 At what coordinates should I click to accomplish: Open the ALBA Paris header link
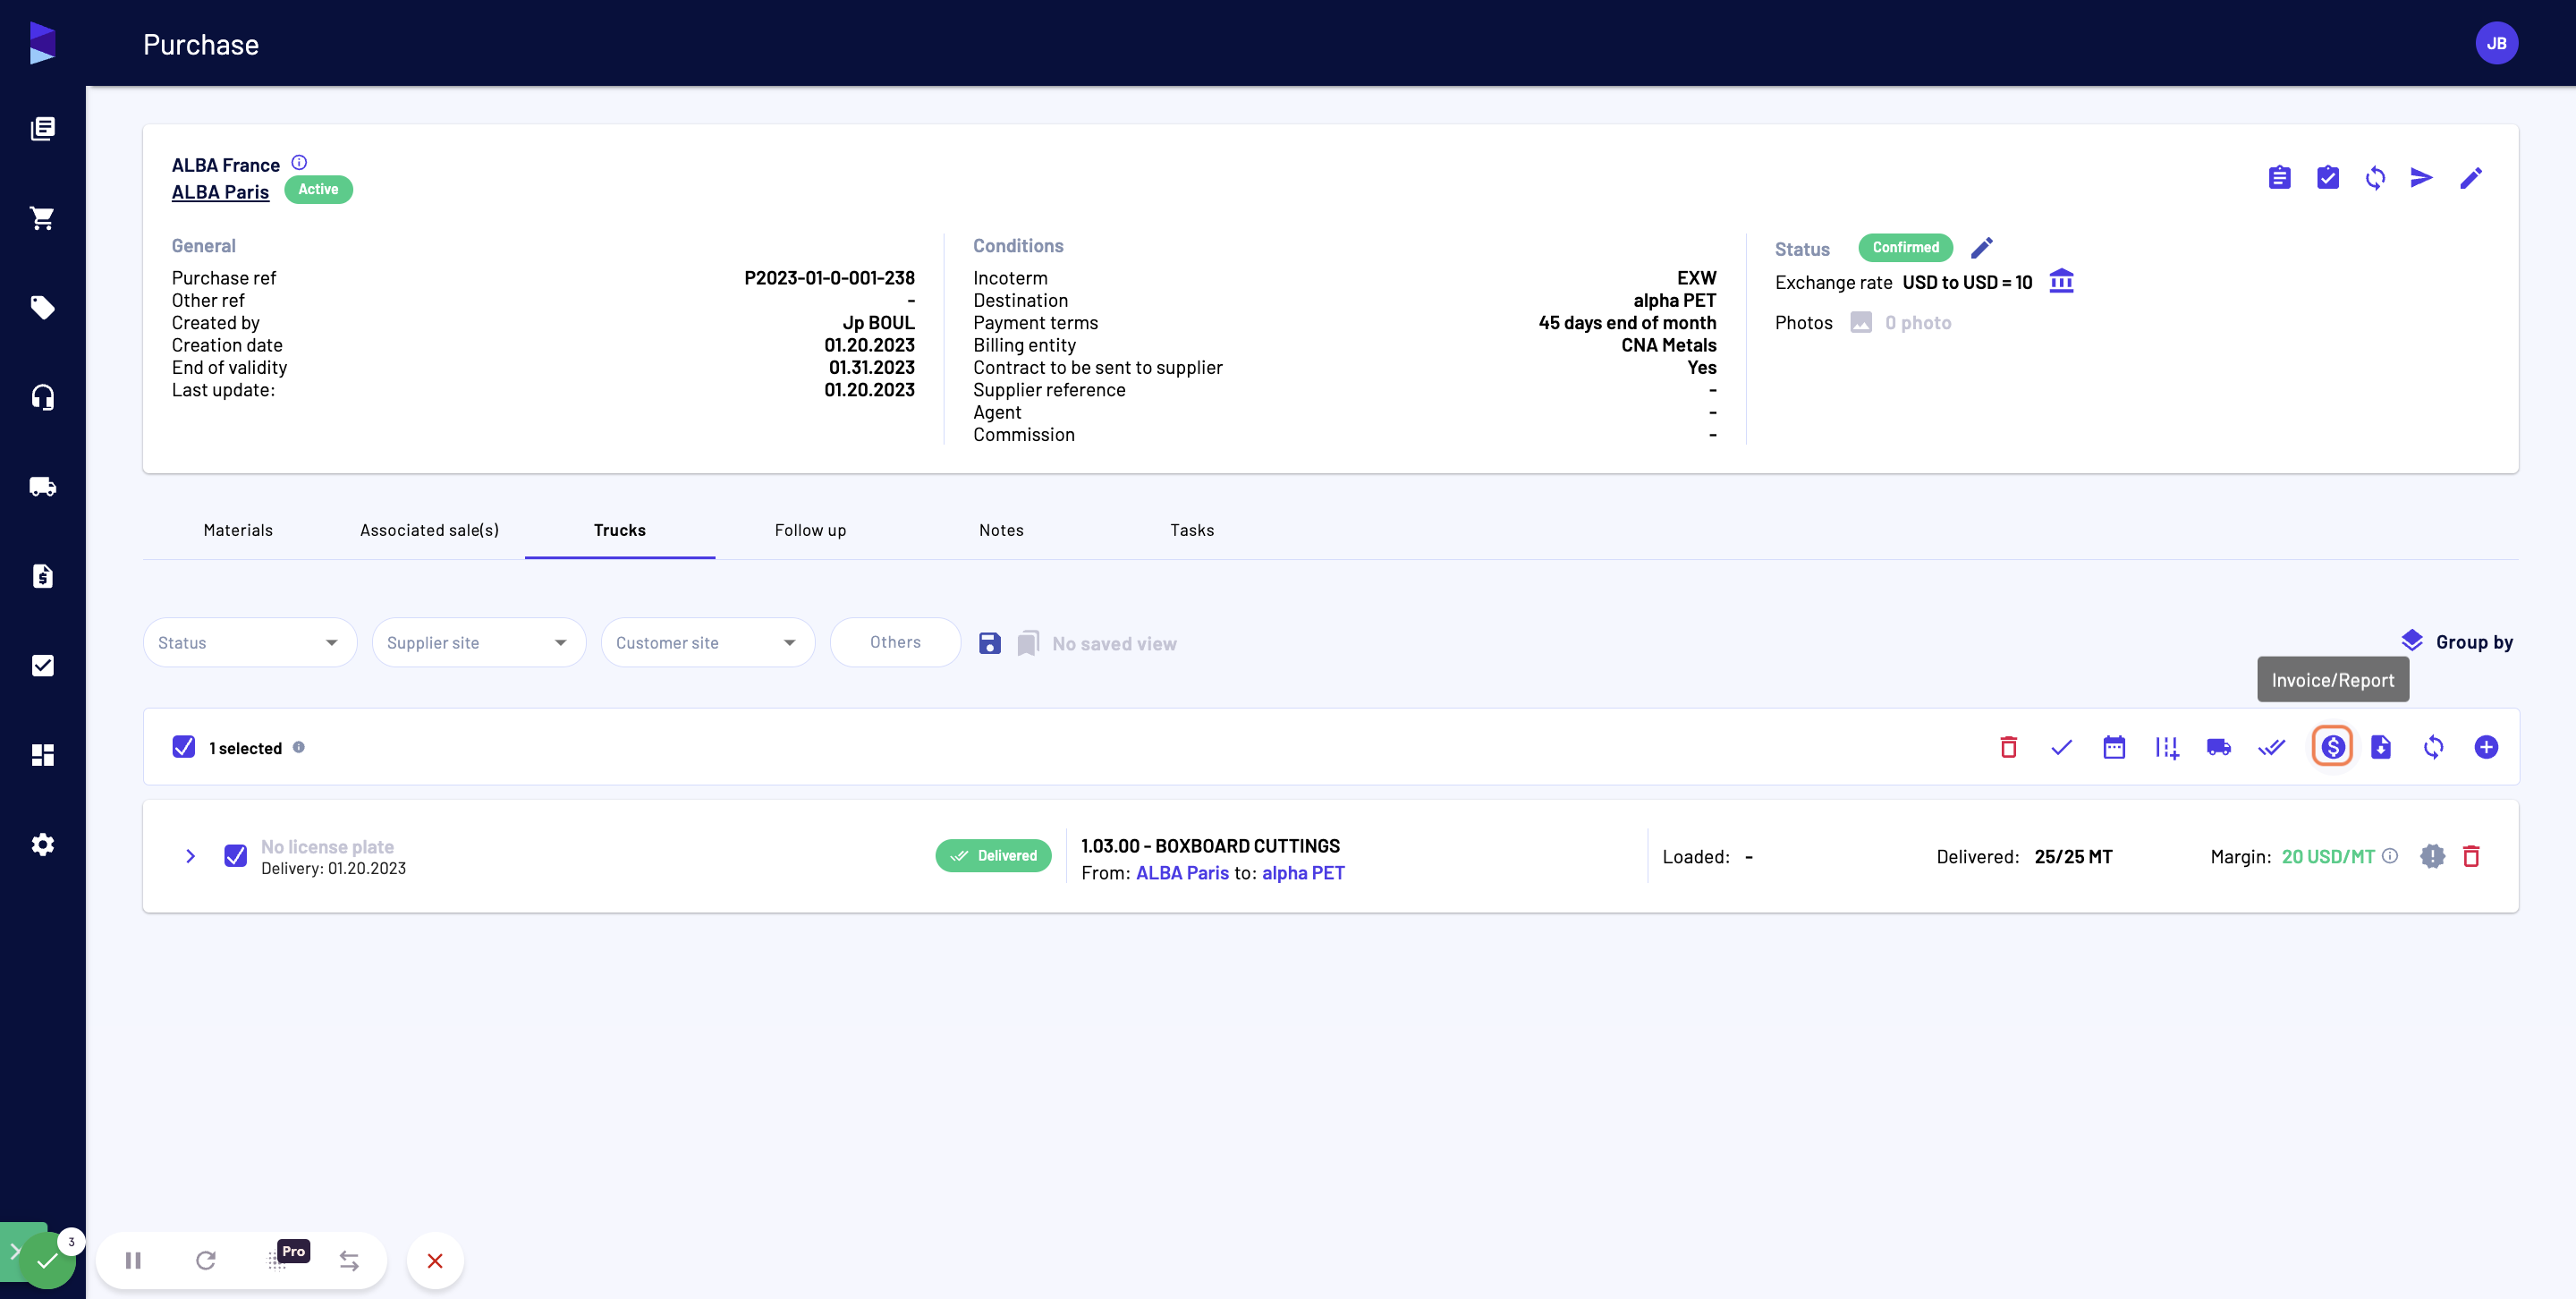coord(220,192)
